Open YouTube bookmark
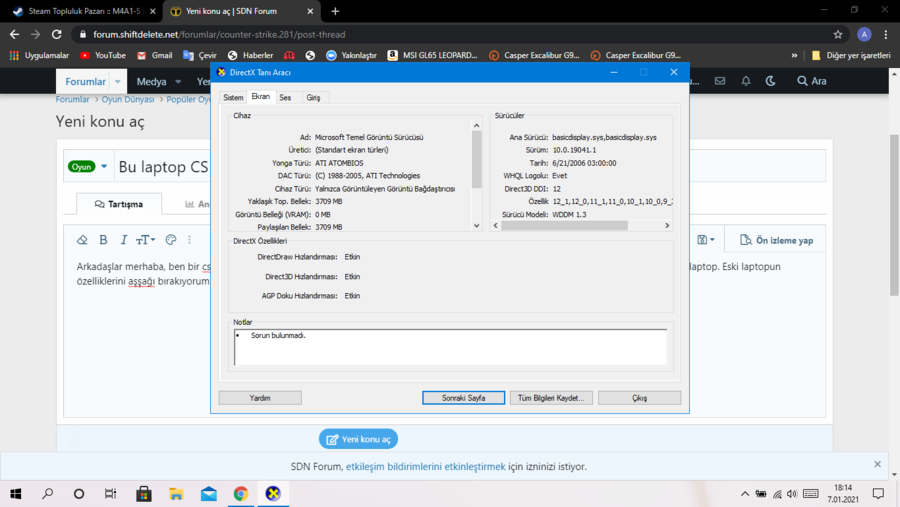Image resolution: width=900 pixels, height=507 pixels. pos(103,55)
